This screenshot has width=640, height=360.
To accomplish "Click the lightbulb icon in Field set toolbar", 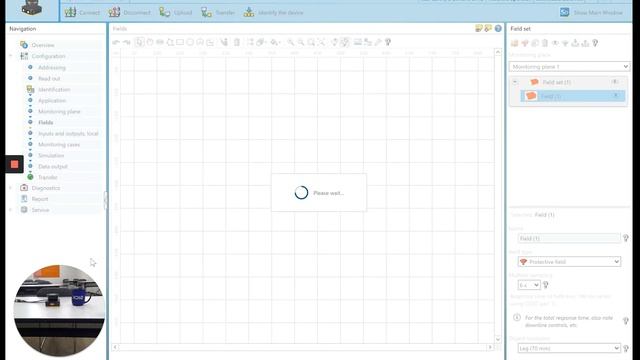I will point(595,43).
